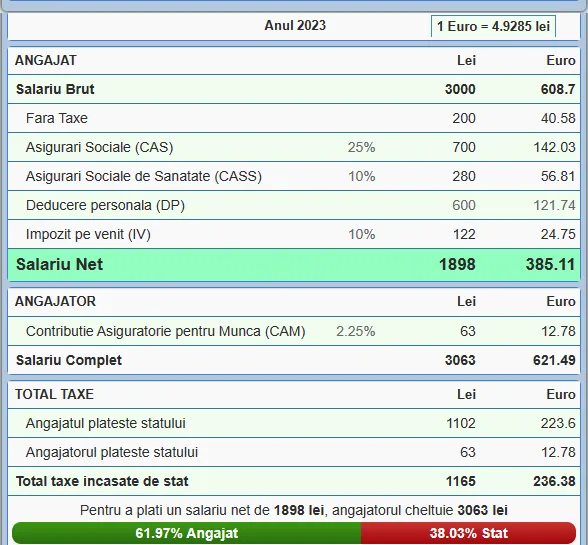The image size is (588, 545).
Task: Click 'Asigurari Sociale (CAS)' label
Action: pyautogui.click(x=99, y=147)
